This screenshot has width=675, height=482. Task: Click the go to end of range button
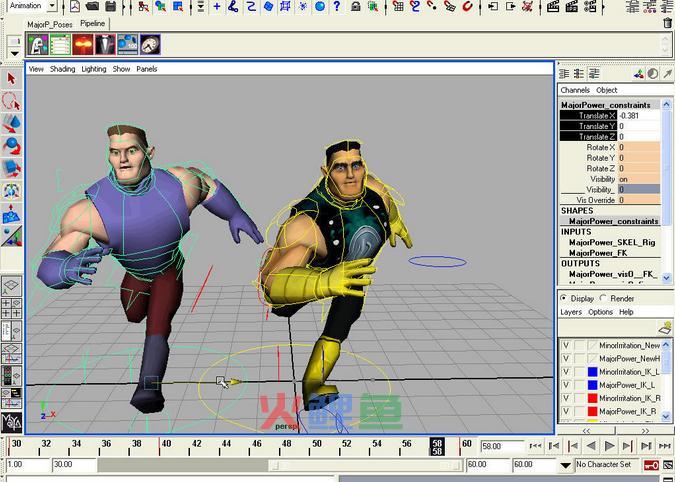pos(665,446)
